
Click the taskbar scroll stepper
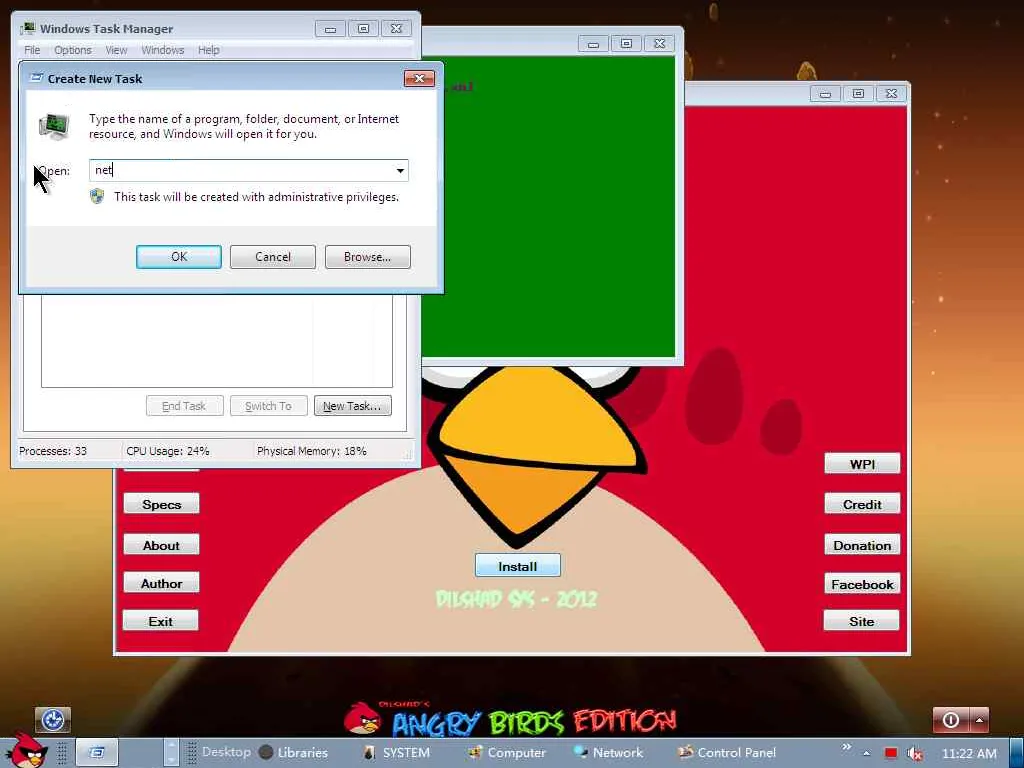tap(170, 752)
